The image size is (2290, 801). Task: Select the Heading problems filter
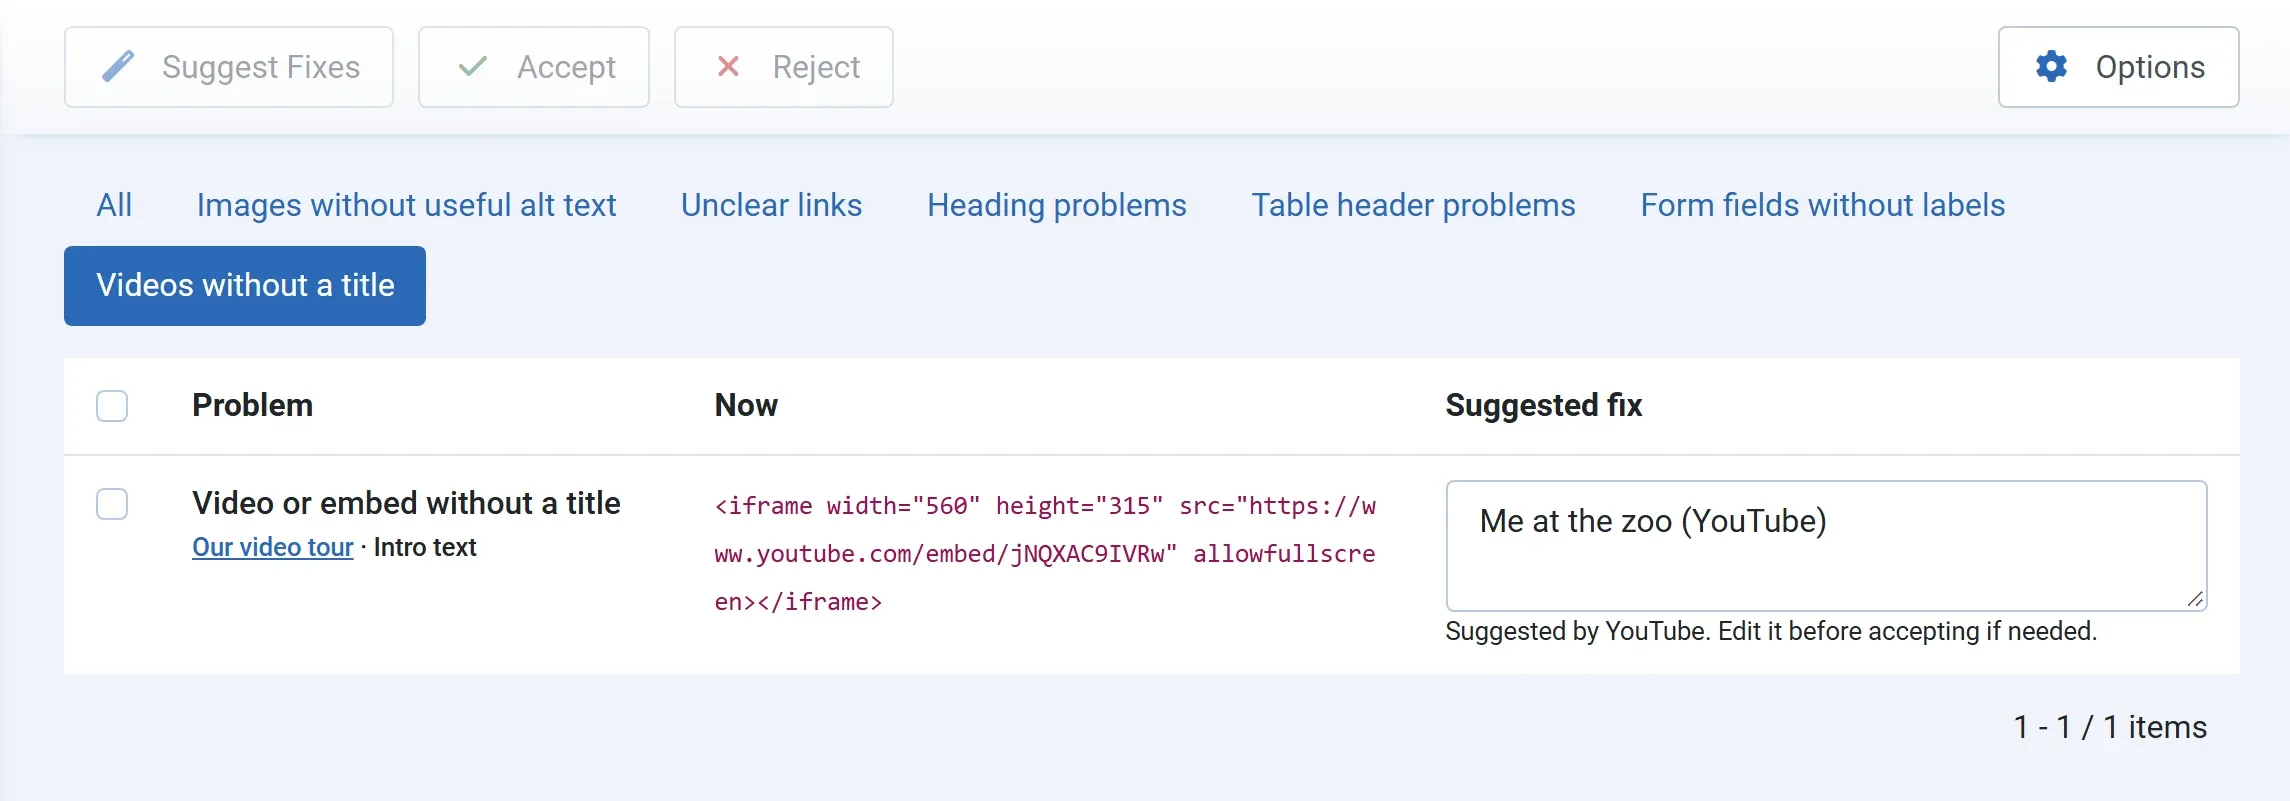point(1057,205)
